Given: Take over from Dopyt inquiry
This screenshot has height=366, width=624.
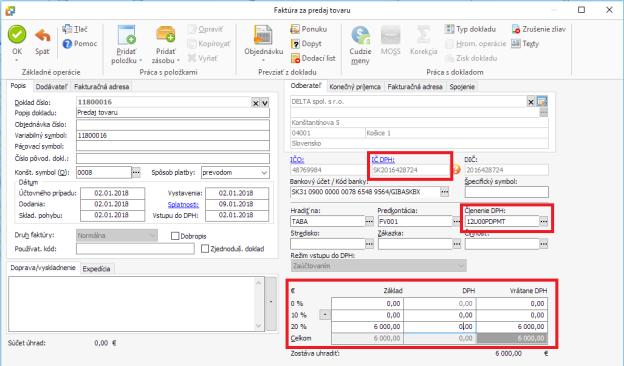Looking at the screenshot, I should (x=306, y=44).
